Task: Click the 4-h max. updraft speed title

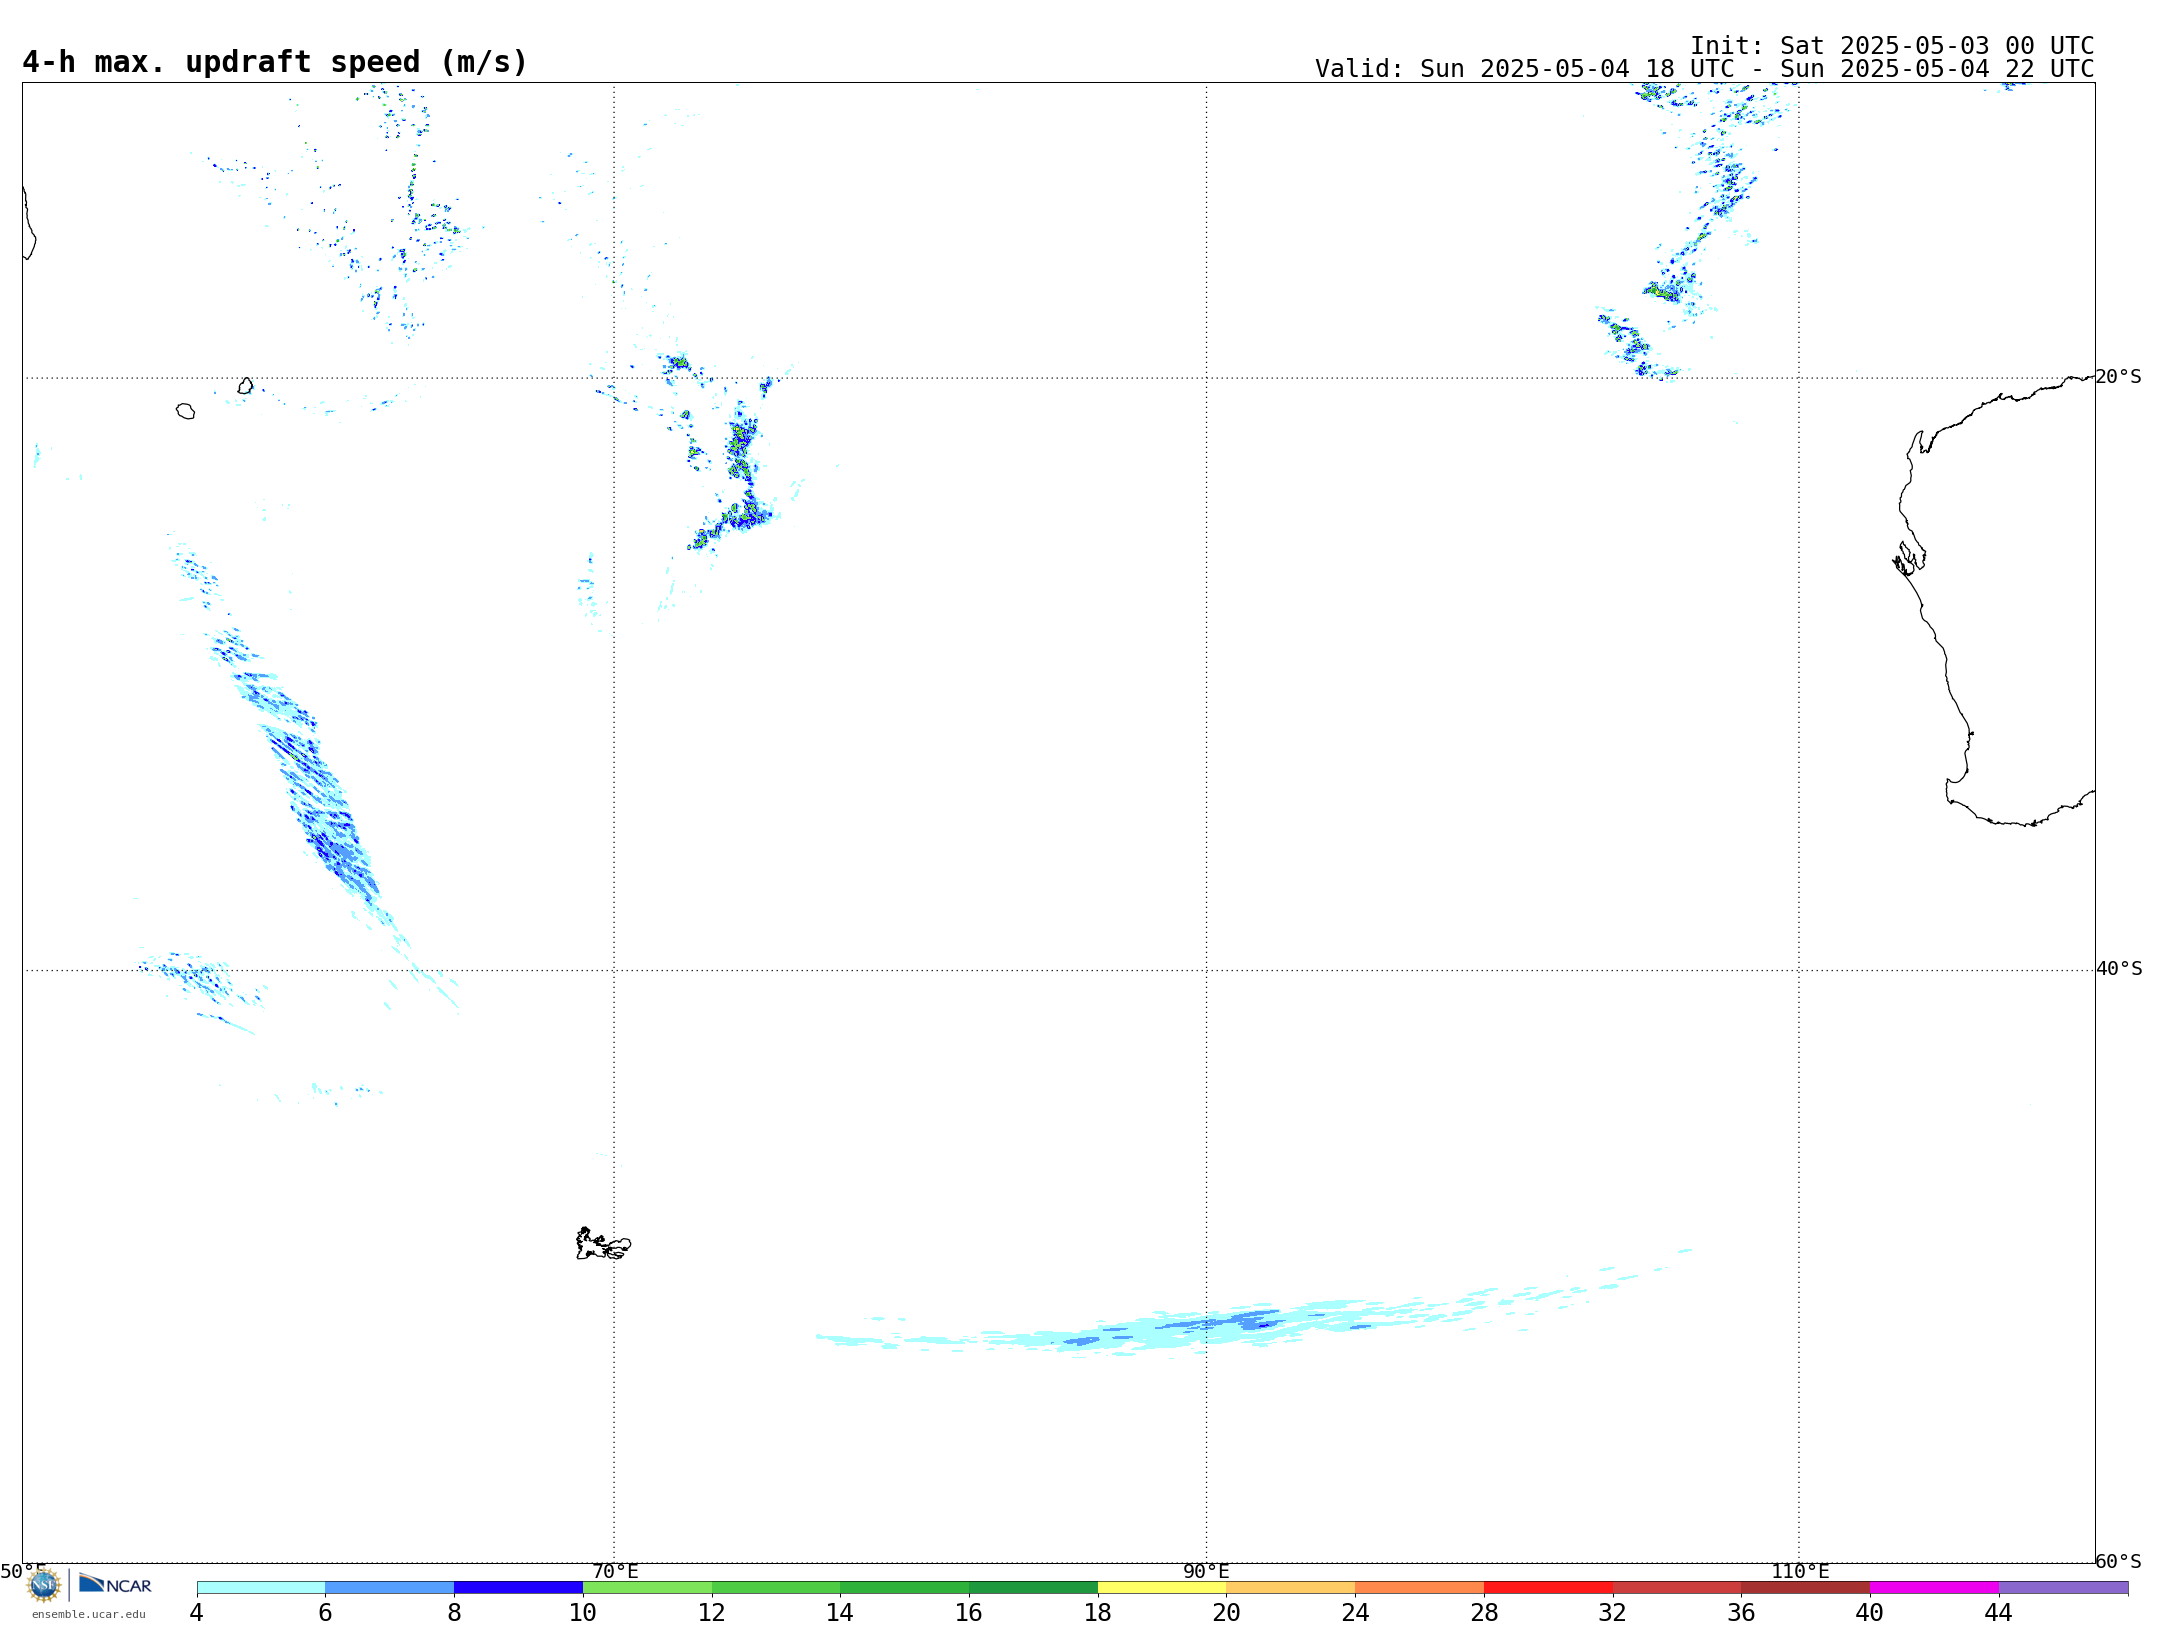Action: tap(275, 62)
